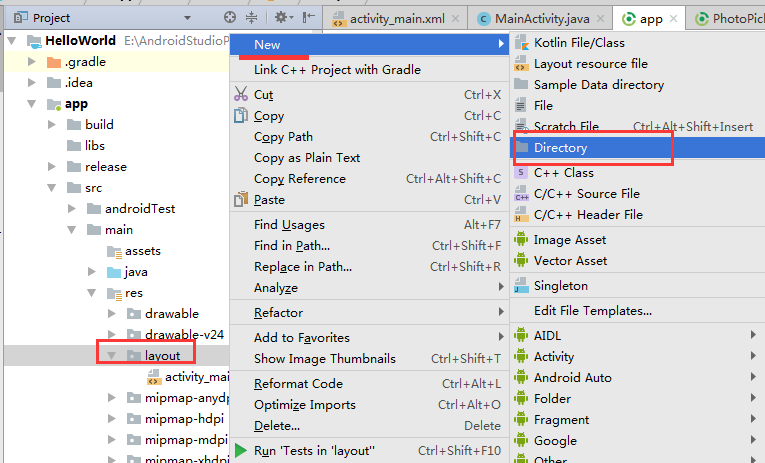The image size is (765, 463).
Task: Click the locate/scroll from source target icon
Action: click(230, 18)
